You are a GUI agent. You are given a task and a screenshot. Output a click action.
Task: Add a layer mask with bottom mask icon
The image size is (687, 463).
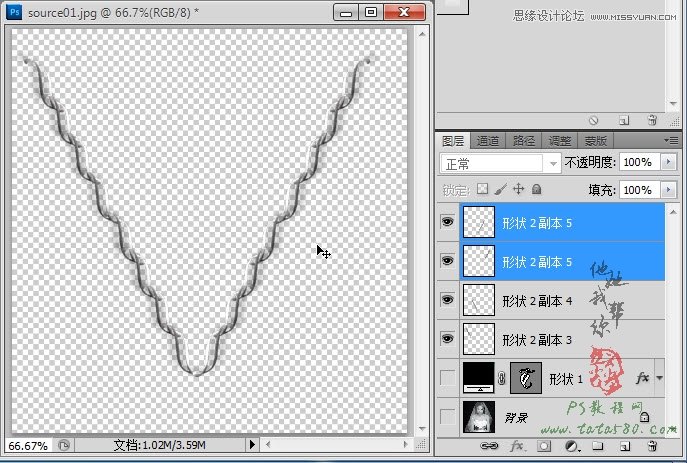pos(544,446)
